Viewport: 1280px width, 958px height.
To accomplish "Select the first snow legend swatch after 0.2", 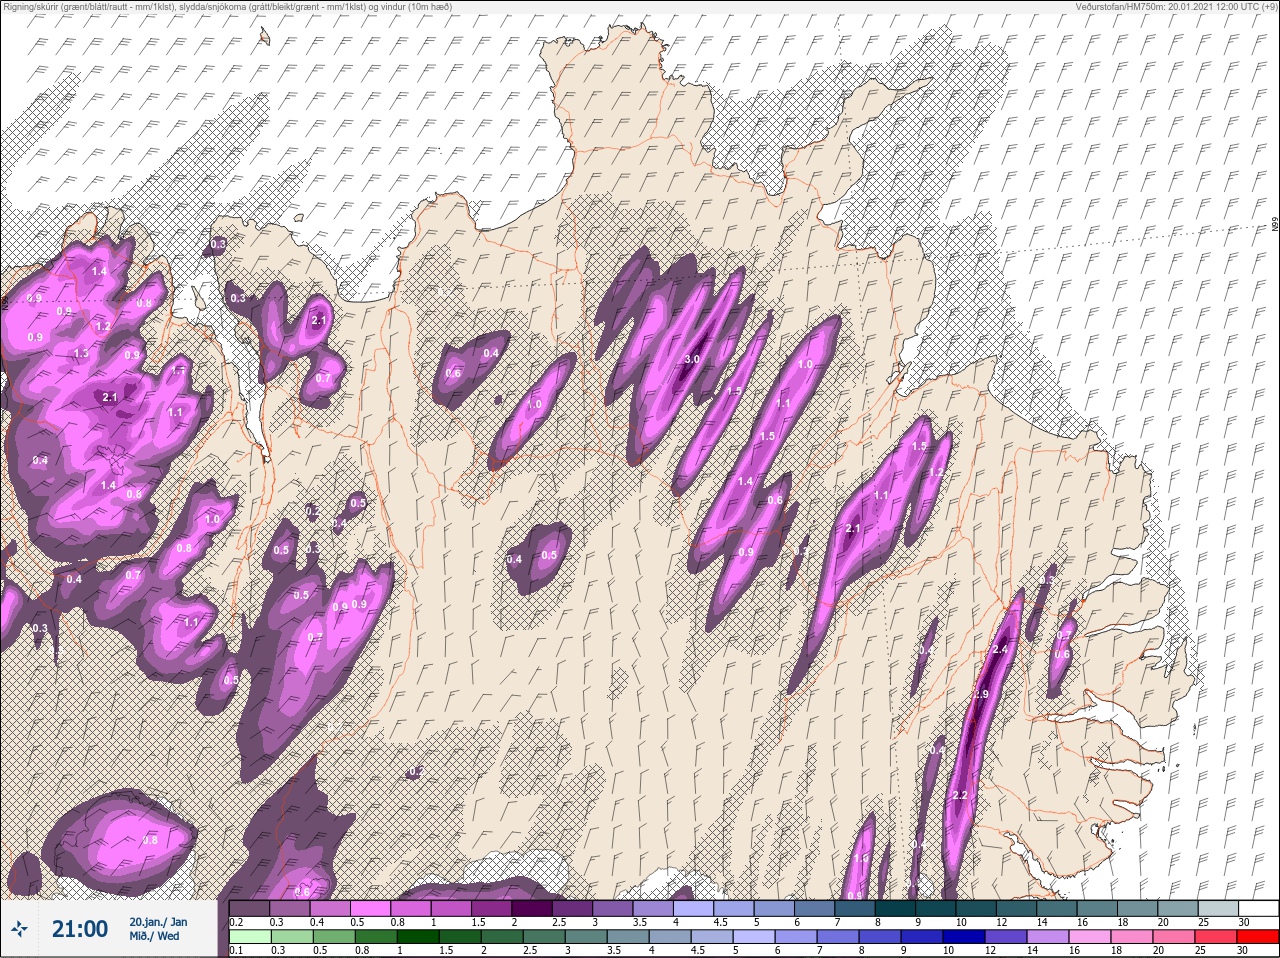I will 249,908.
